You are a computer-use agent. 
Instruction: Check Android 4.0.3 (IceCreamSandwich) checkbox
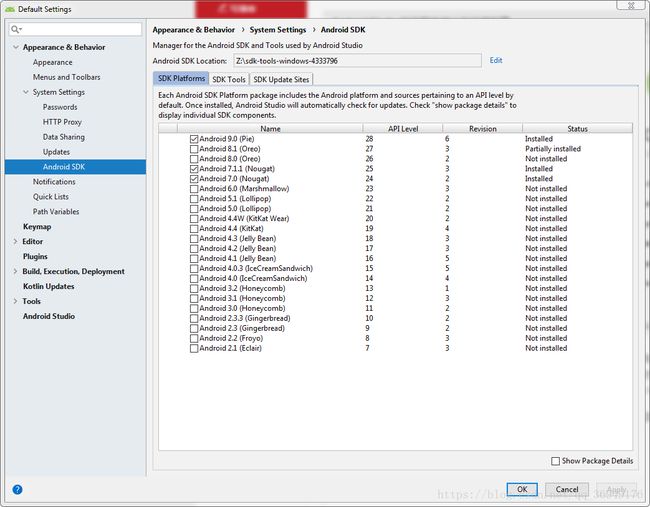point(194,268)
